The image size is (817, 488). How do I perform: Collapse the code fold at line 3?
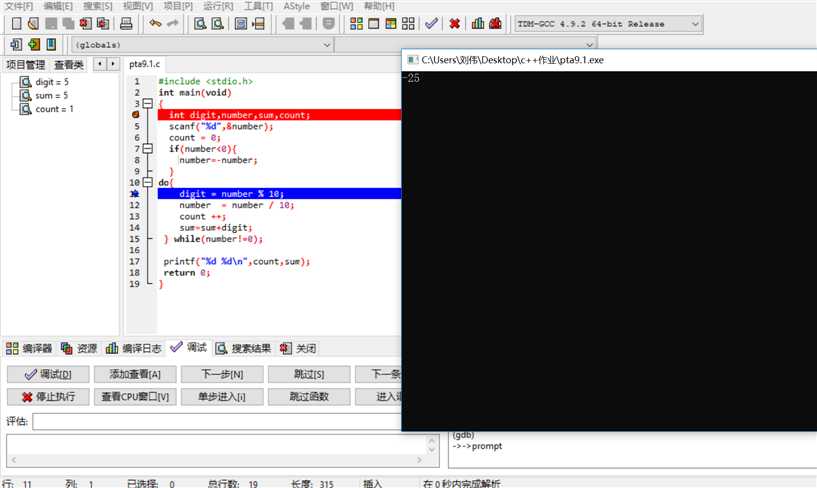point(147,104)
